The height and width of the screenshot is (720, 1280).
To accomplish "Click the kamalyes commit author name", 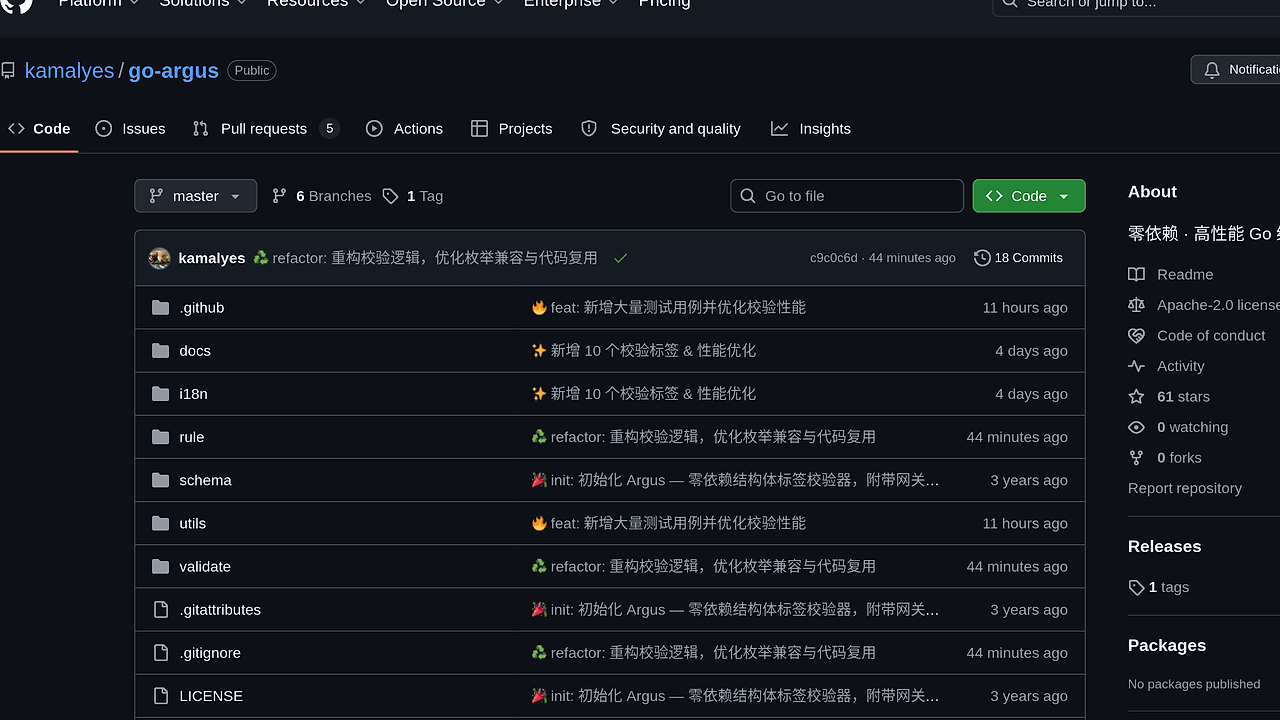I will point(211,258).
